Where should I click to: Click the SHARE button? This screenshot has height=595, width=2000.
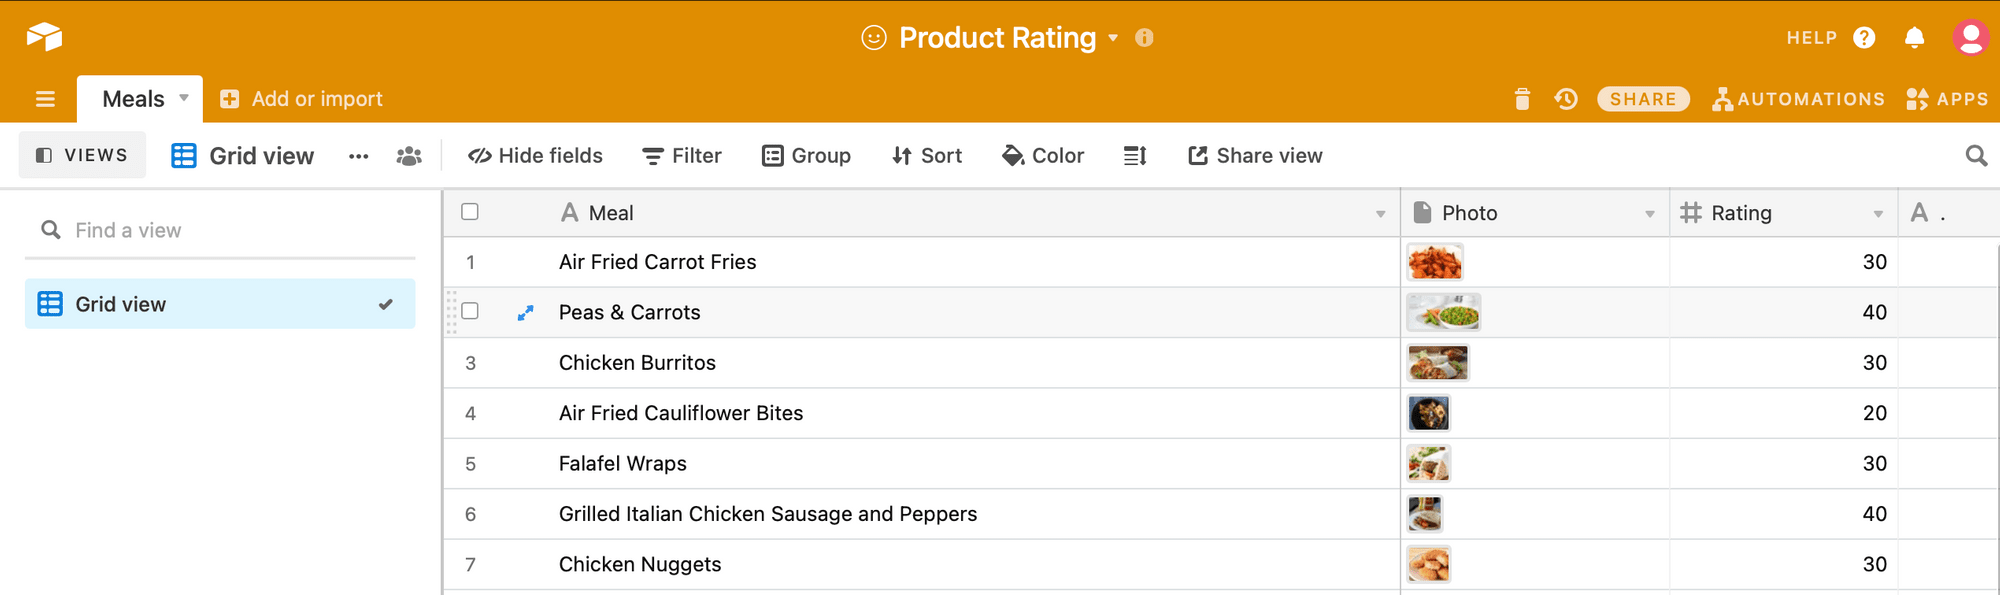[1643, 99]
